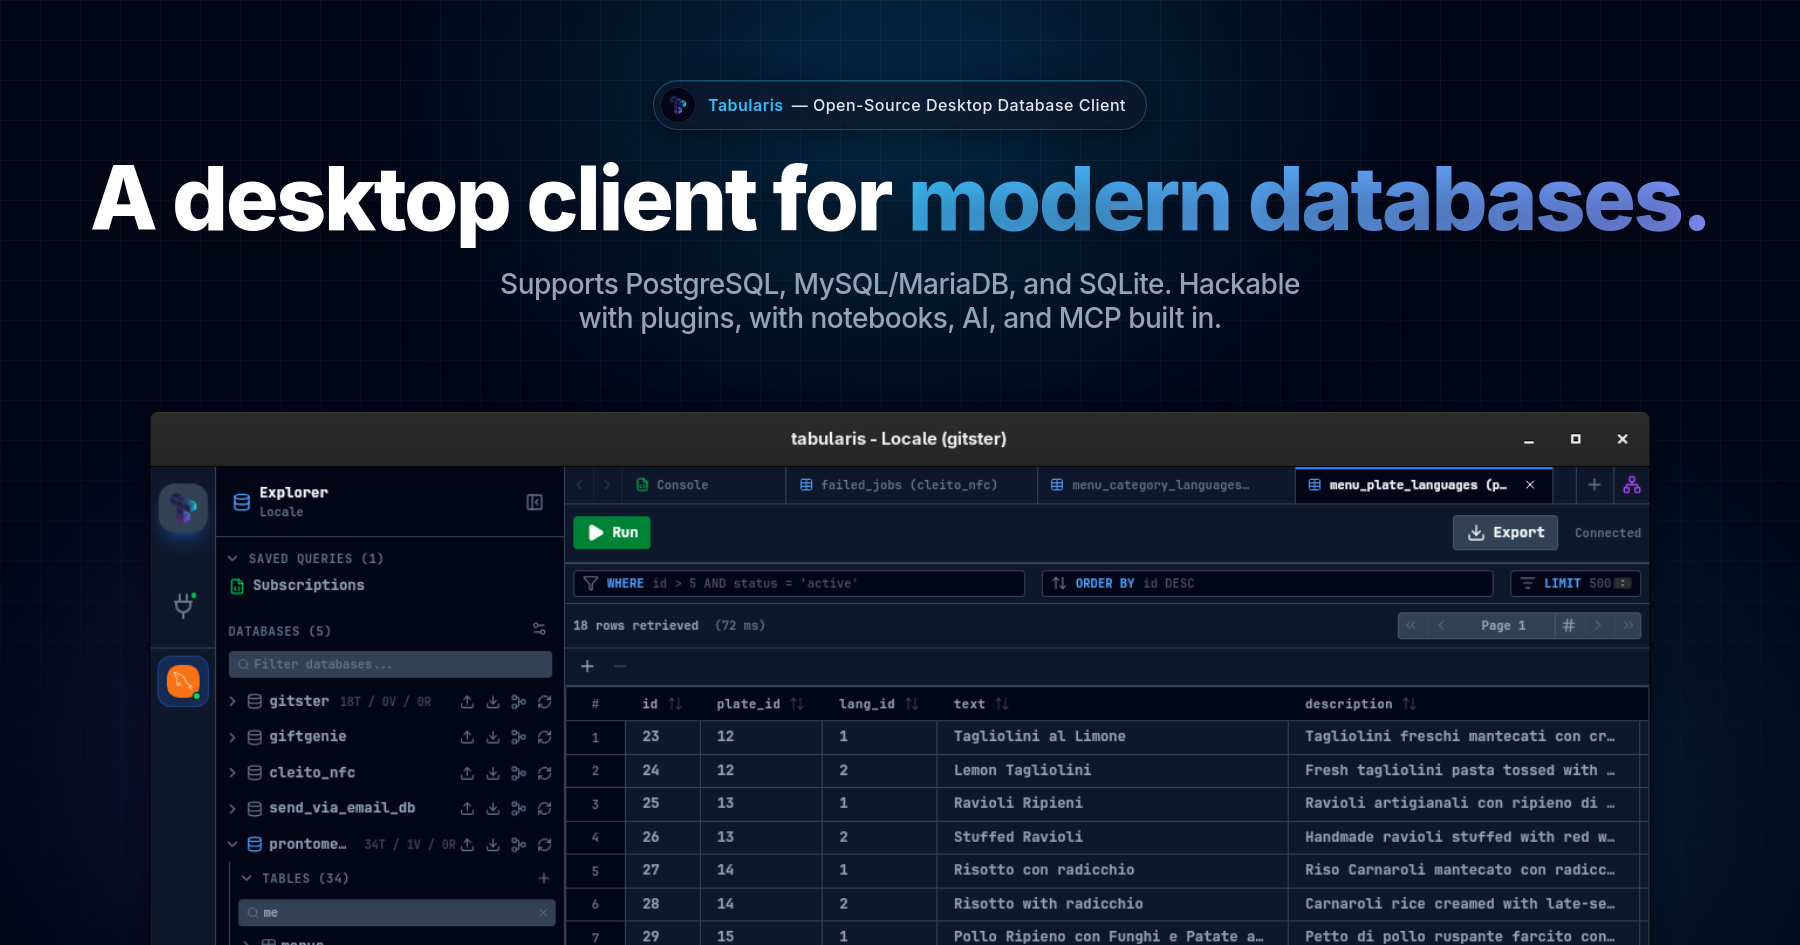Close the menu_plate_languages tab
This screenshot has width=1800, height=945.
1530,485
